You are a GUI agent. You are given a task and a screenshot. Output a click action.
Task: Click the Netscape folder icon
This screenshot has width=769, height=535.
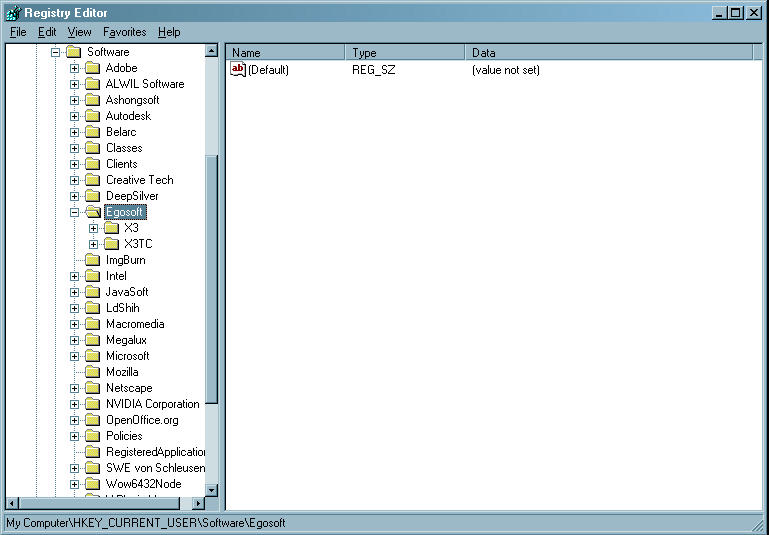pyautogui.click(x=93, y=388)
